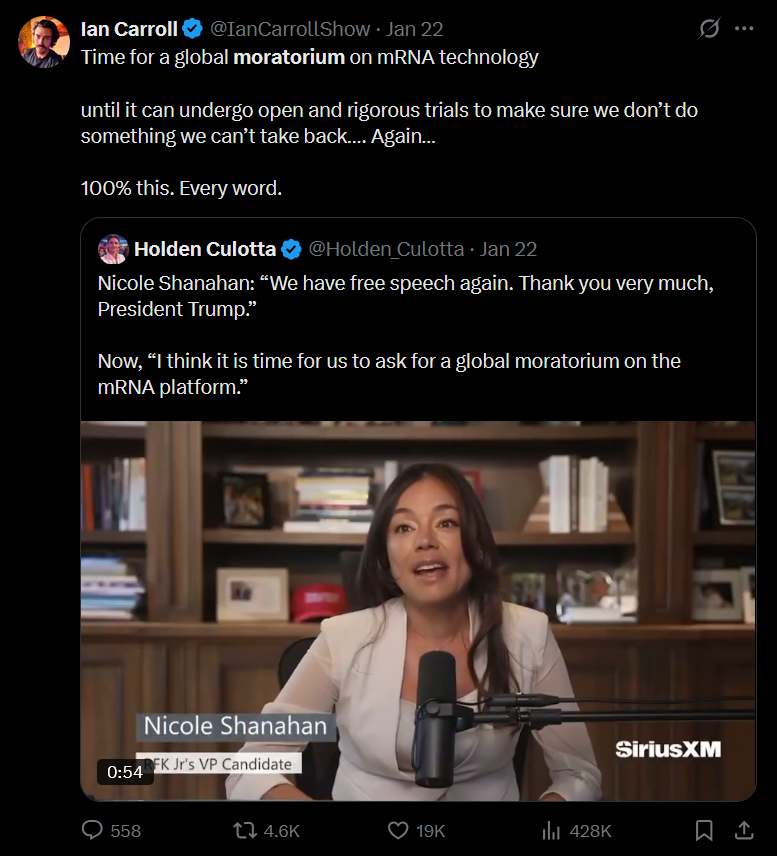Open the three-dot More menu
The width and height of the screenshot is (777, 856).
744,29
